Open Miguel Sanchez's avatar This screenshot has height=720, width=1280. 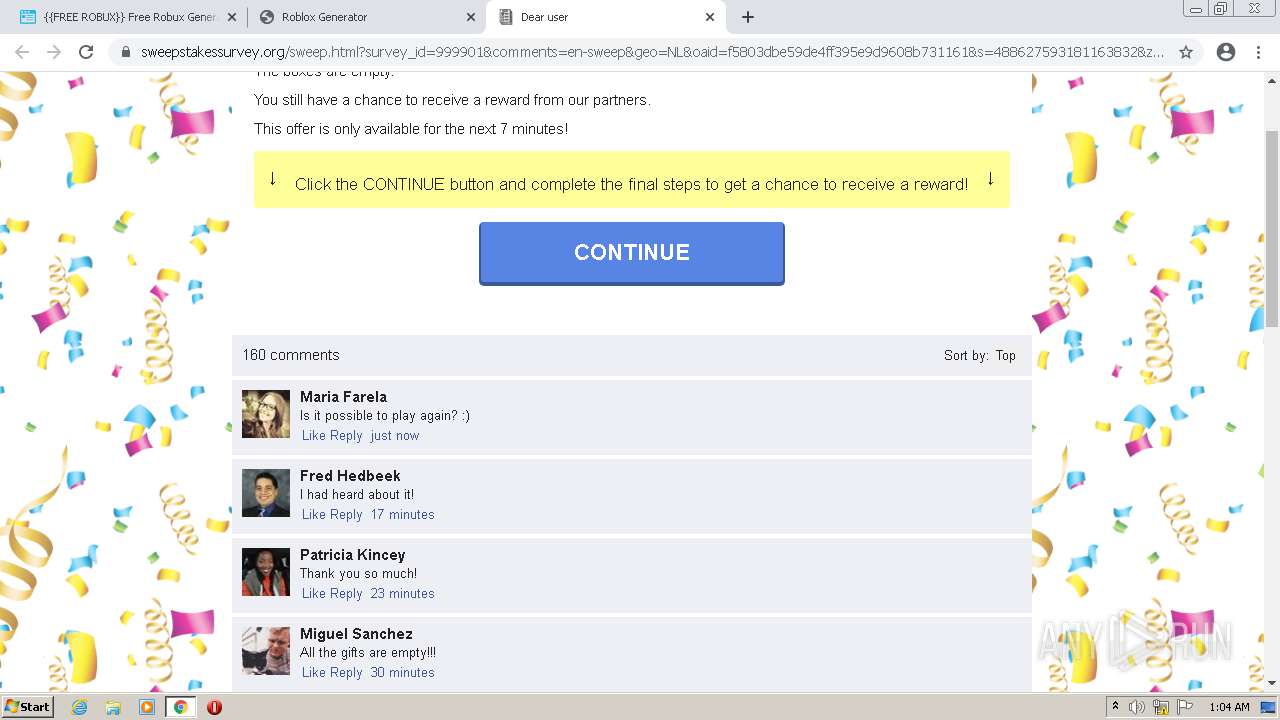tap(266, 651)
